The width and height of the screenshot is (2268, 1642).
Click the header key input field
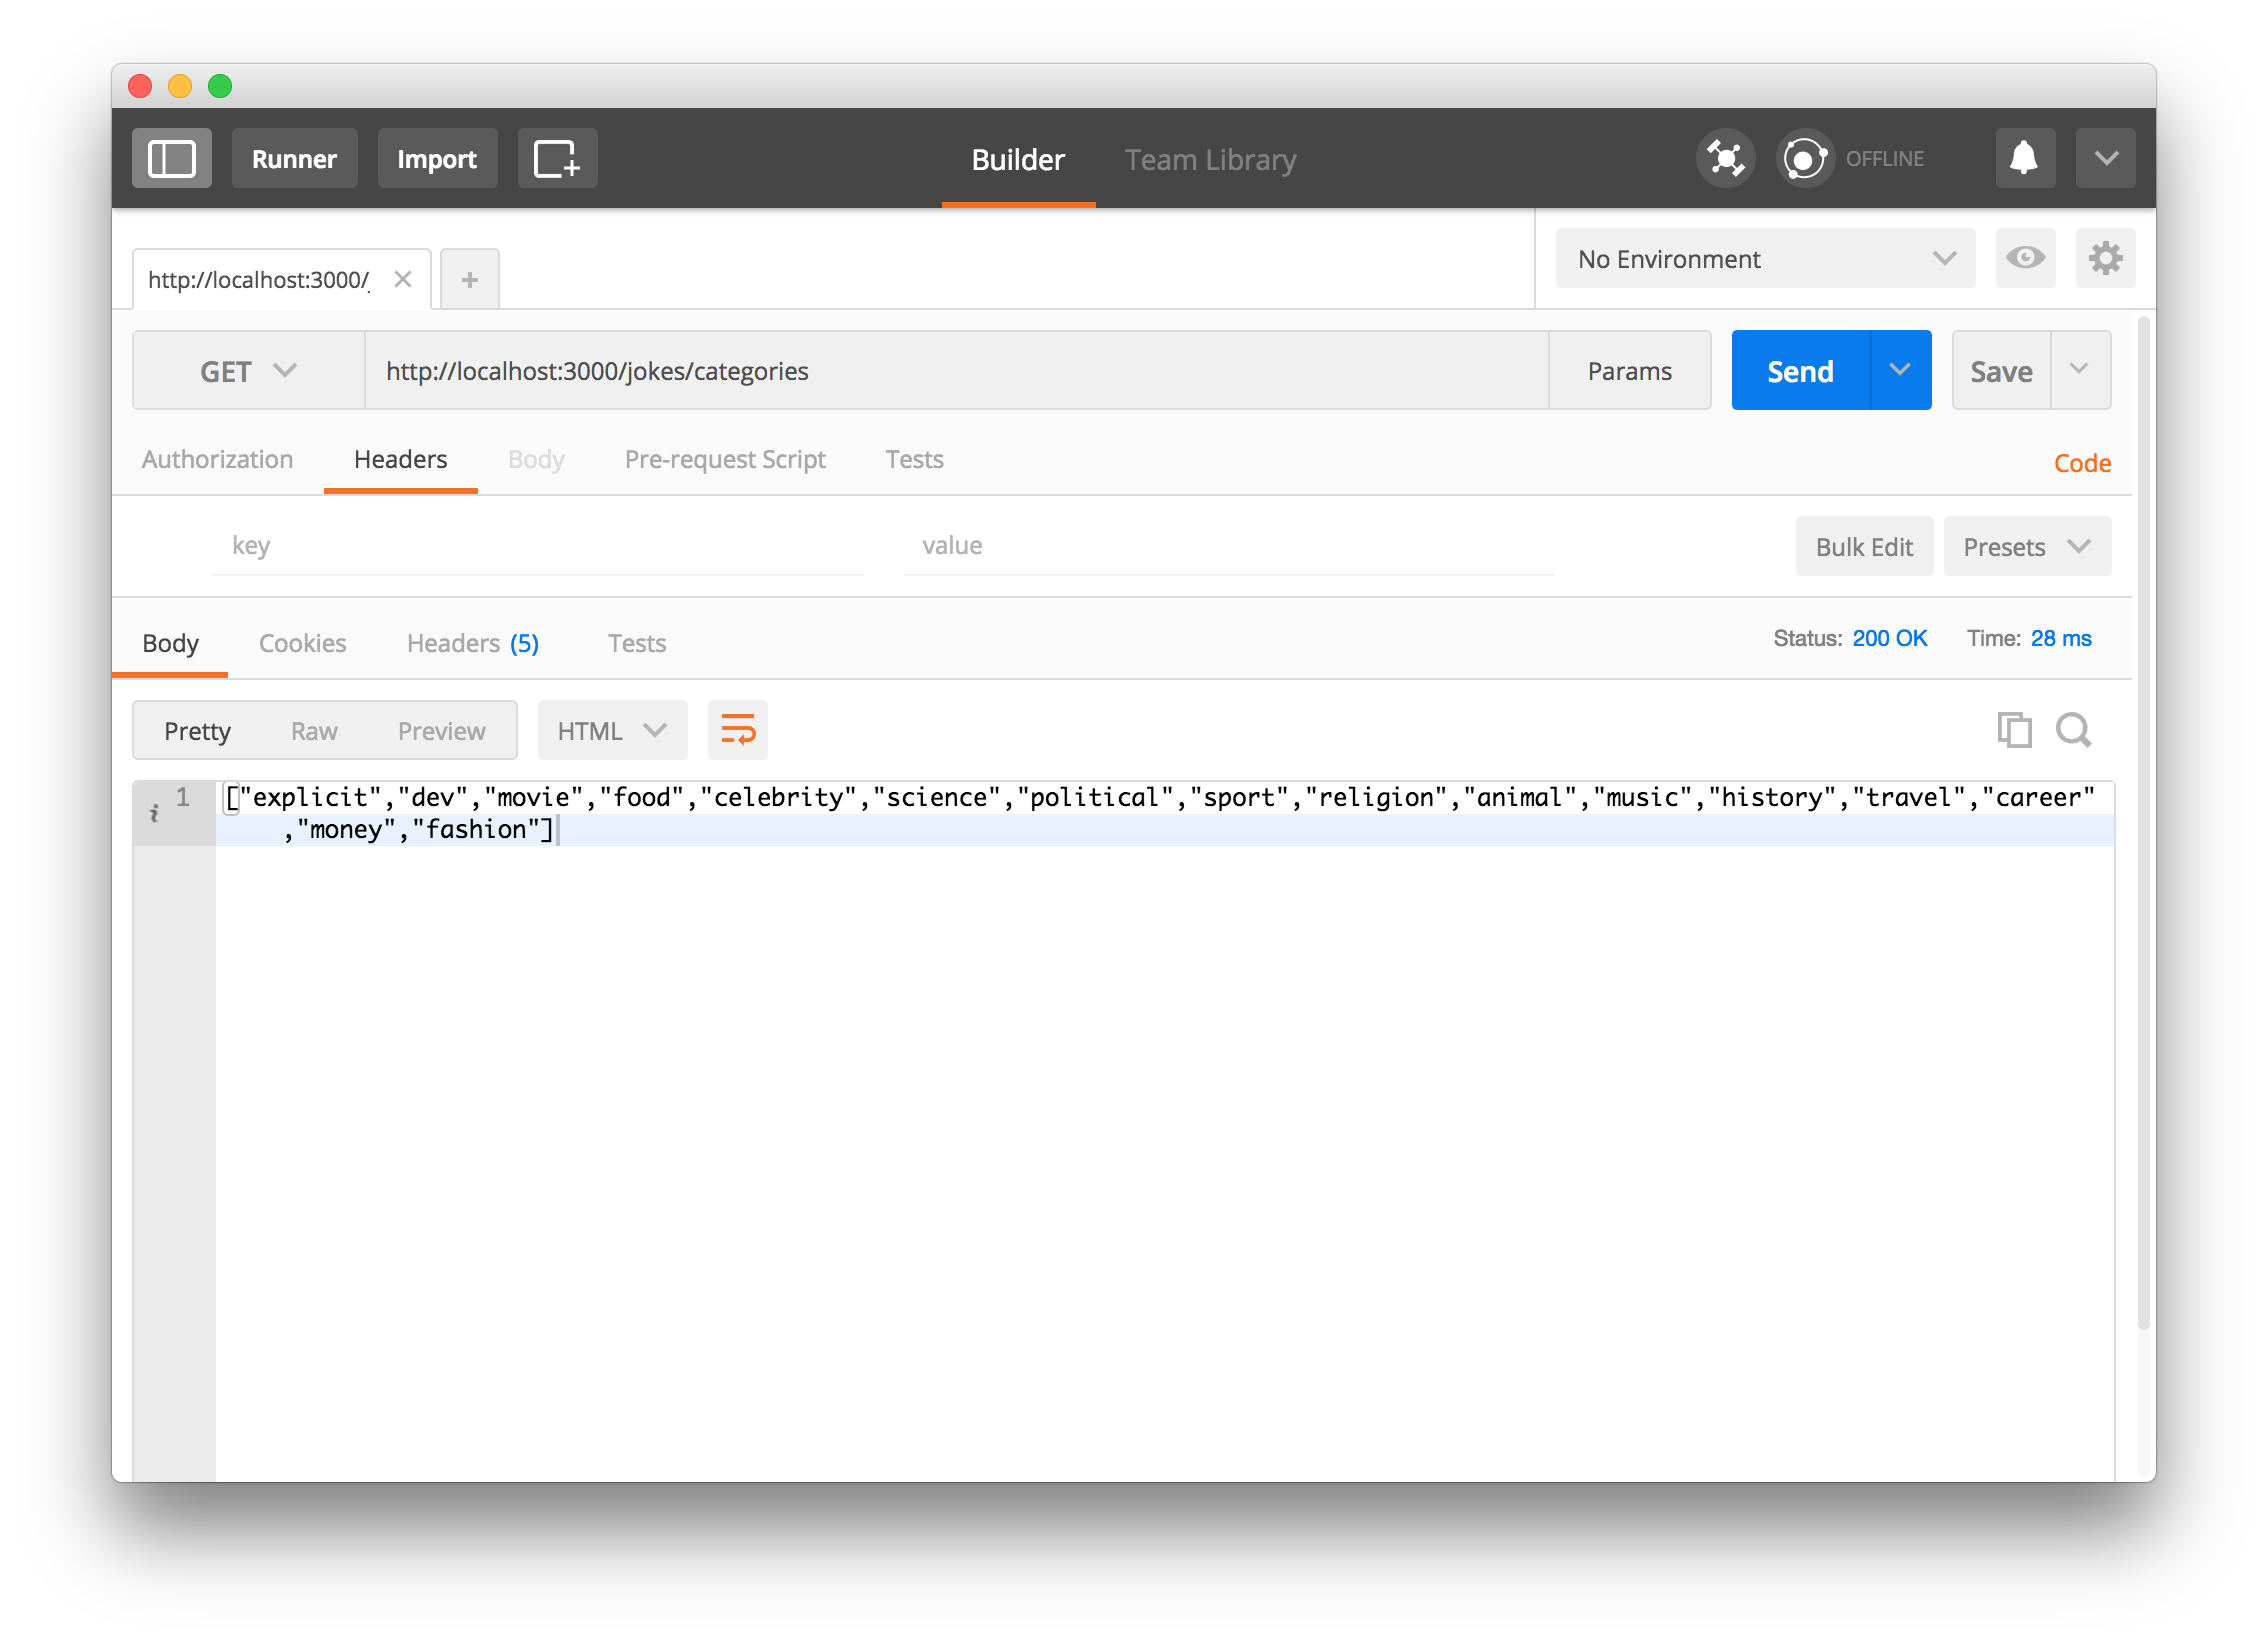coord(537,546)
